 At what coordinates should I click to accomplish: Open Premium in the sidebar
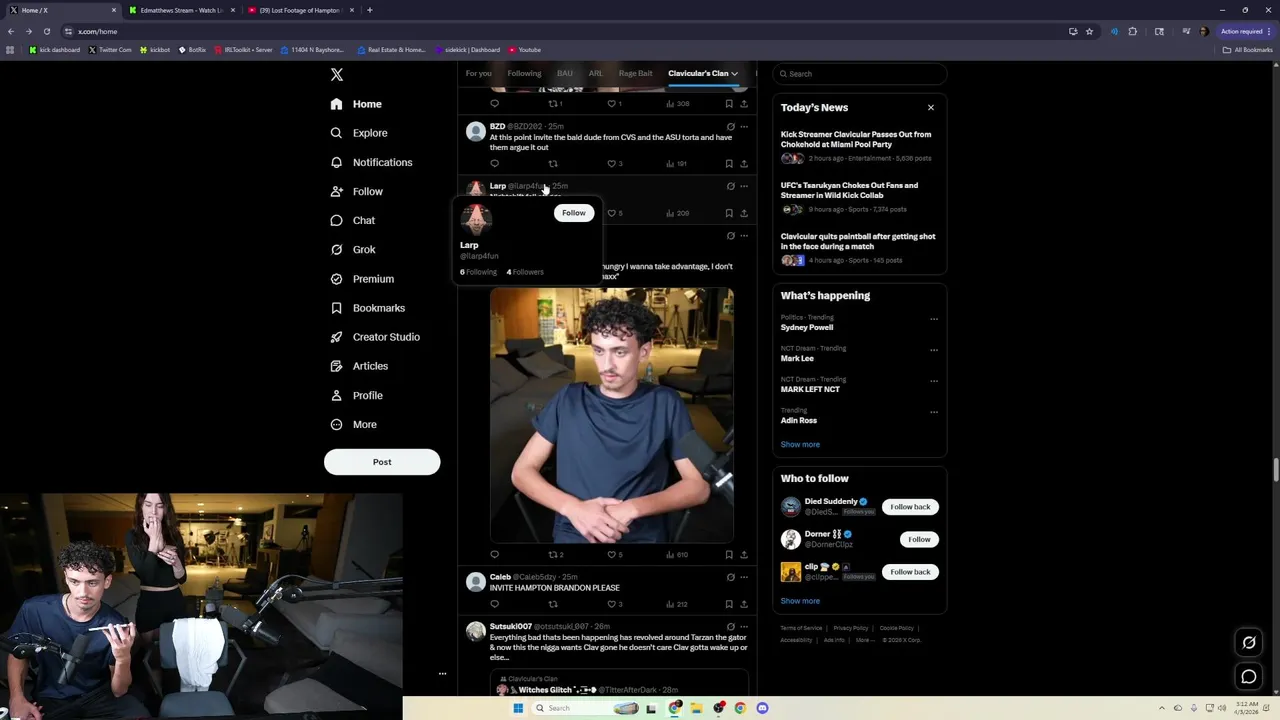[x=361, y=279]
